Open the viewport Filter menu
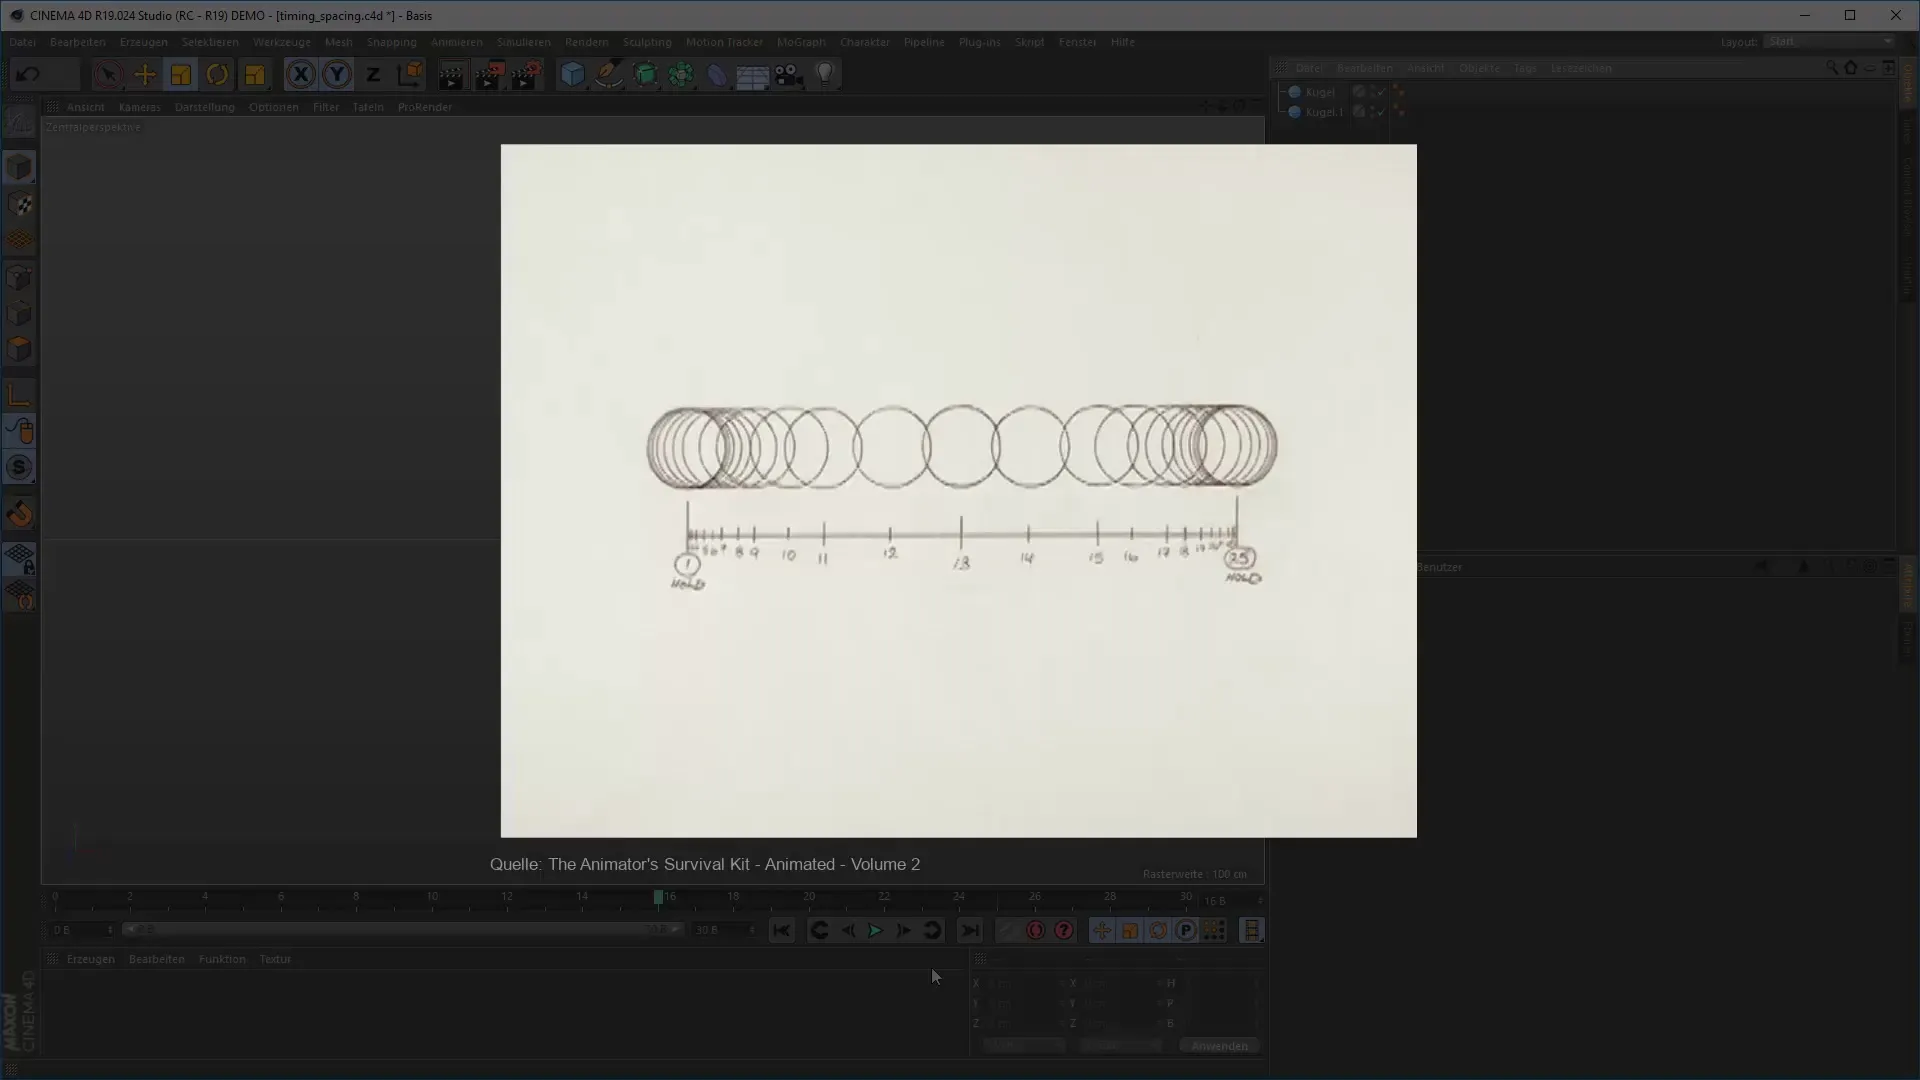 (x=326, y=107)
